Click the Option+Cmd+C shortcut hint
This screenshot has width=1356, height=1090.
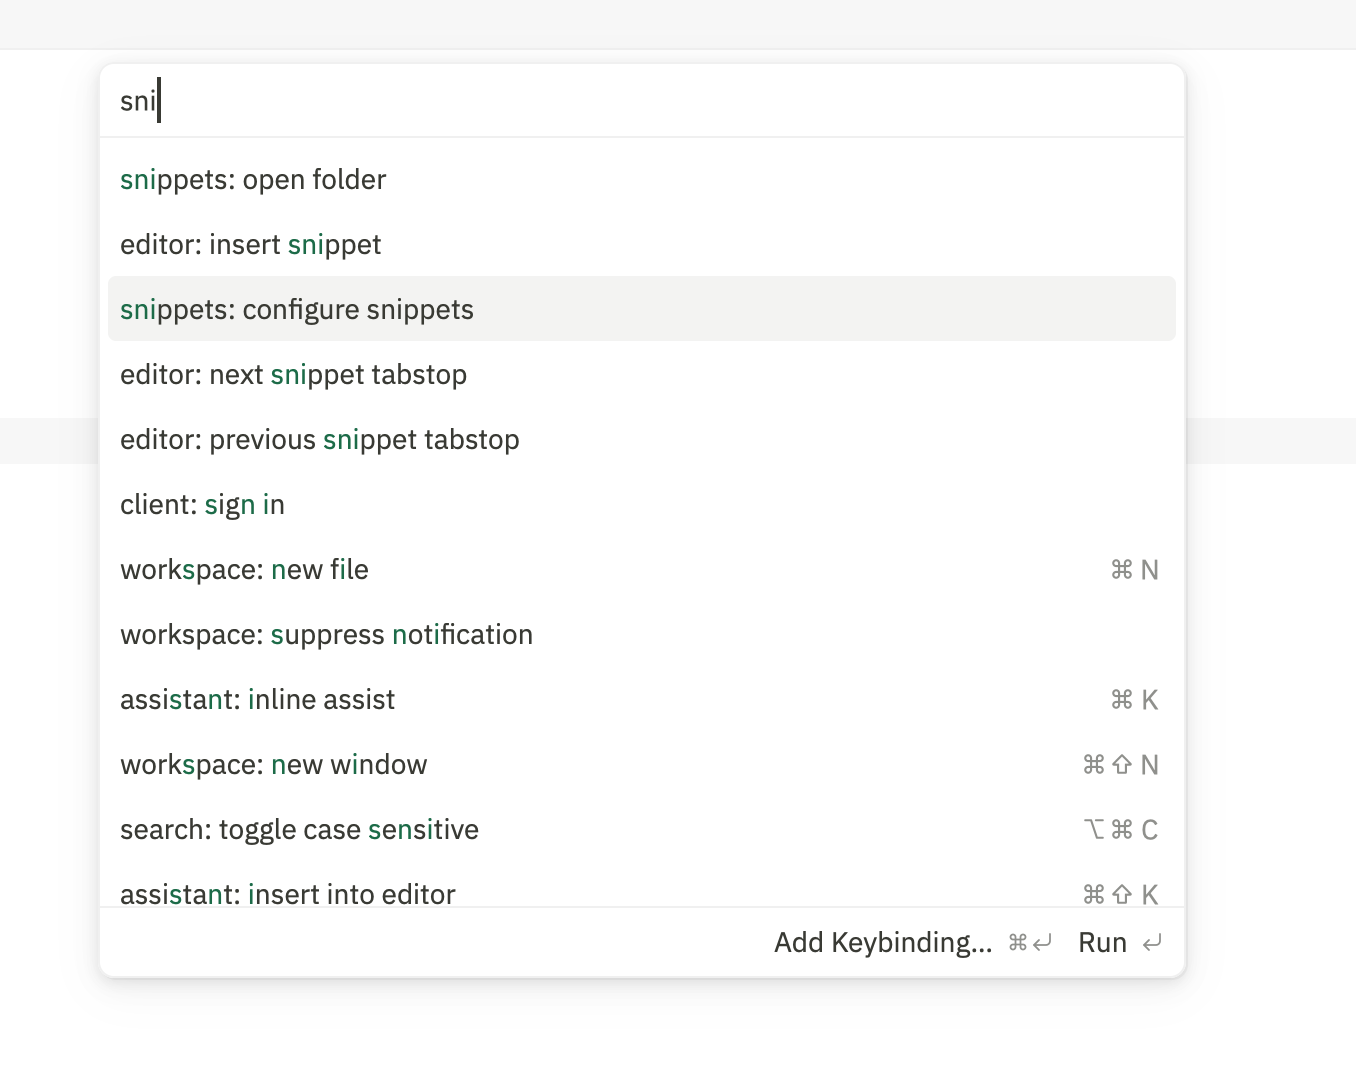1120,830
